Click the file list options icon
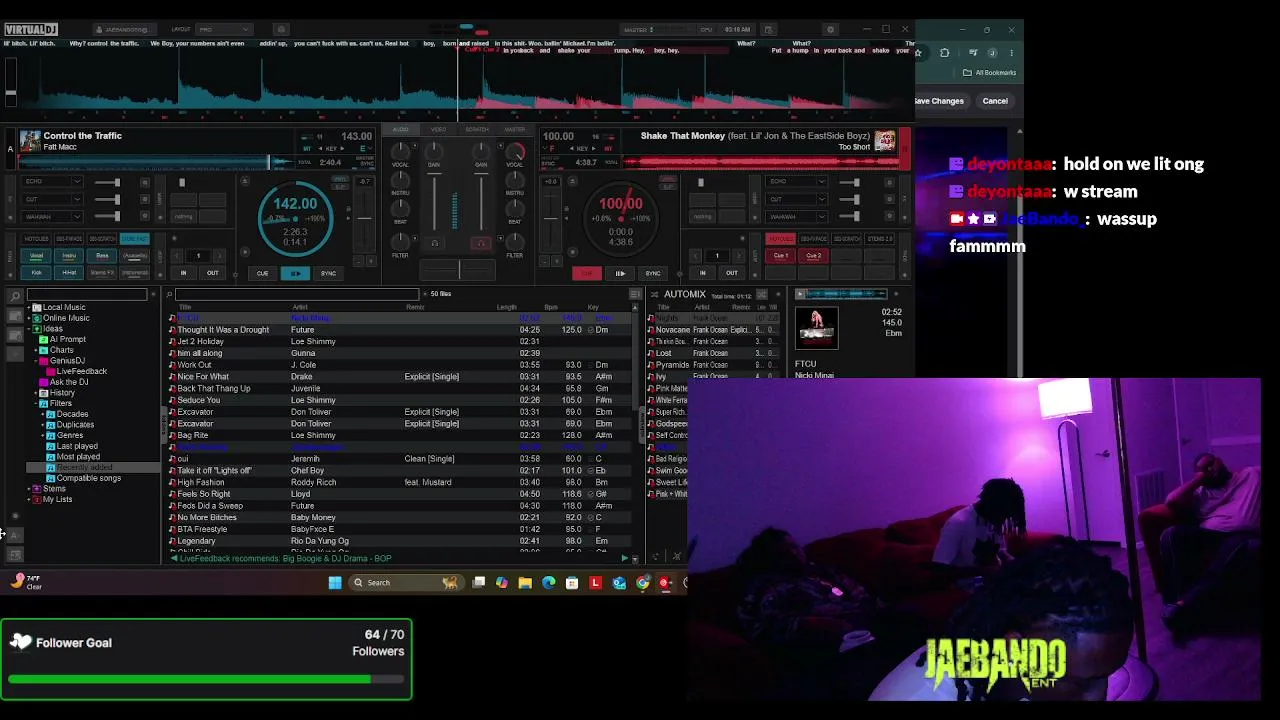The height and width of the screenshot is (720, 1280). (x=635, y=294)
